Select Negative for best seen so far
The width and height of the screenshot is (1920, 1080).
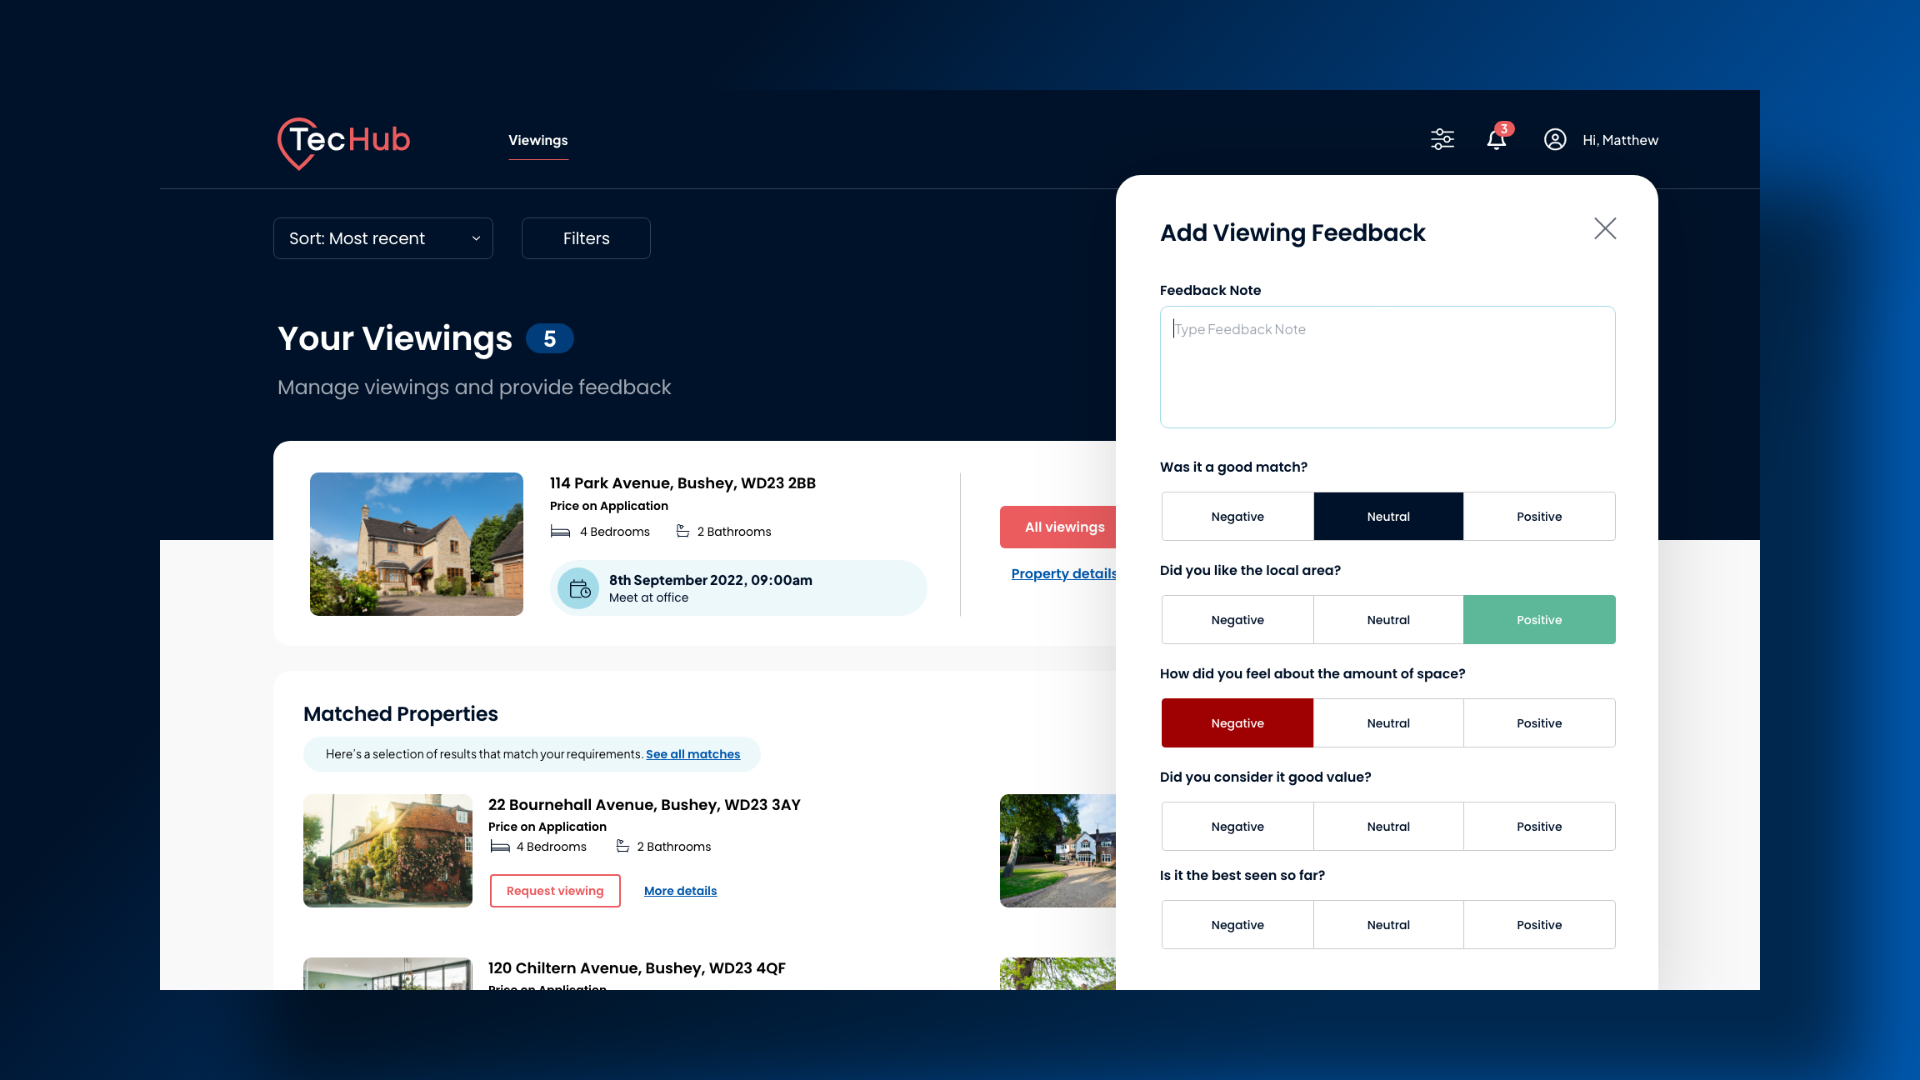pos(1237,925)
